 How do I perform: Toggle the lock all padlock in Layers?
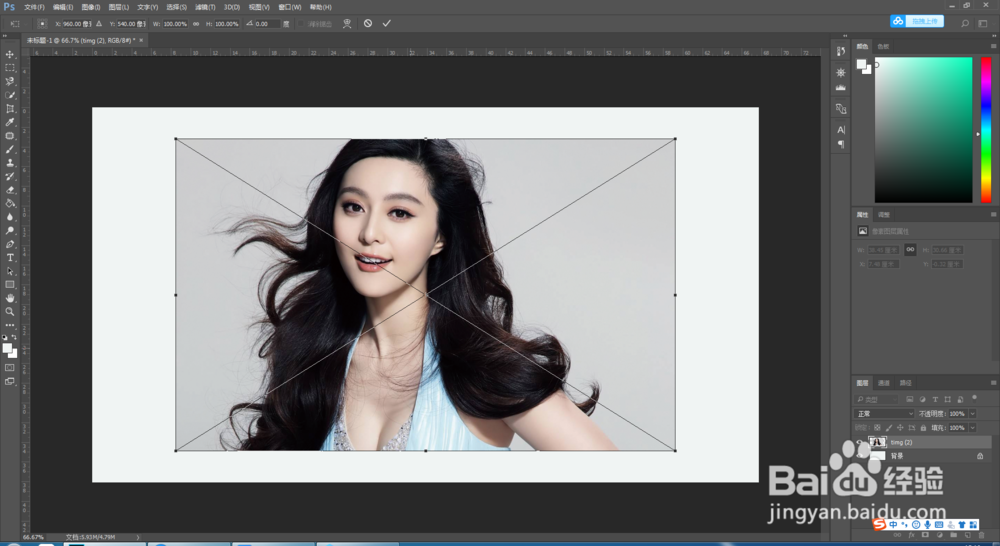click(923, 428)
